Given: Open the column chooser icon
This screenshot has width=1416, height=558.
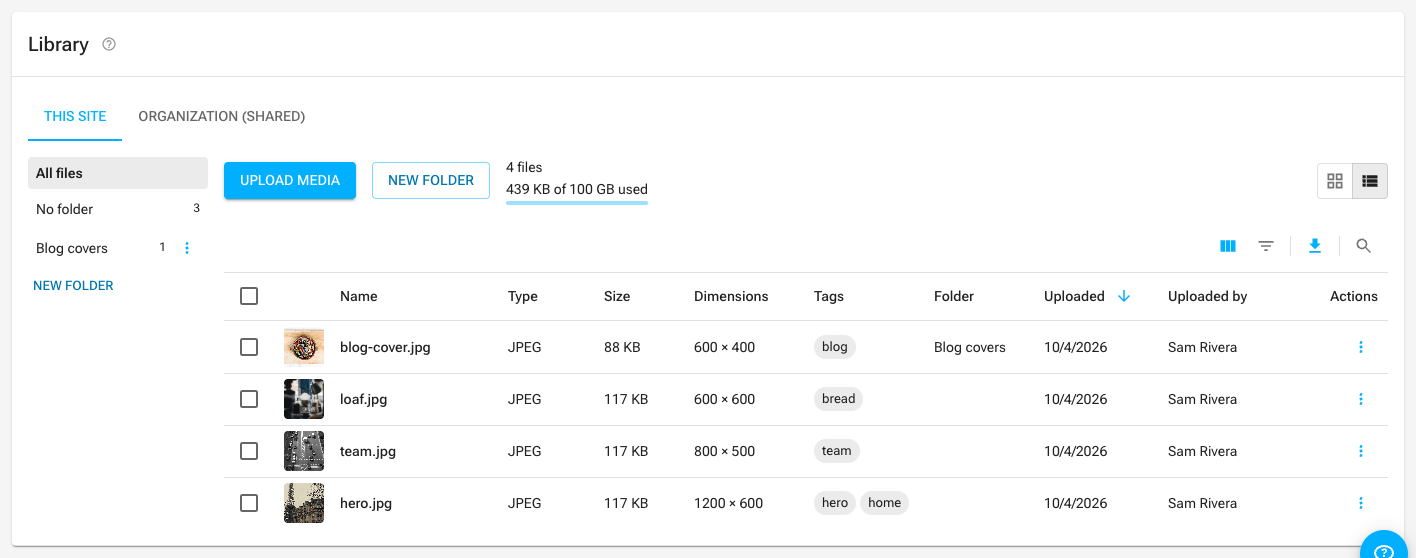Looking at the screenshot, I should pos(1228,246).
